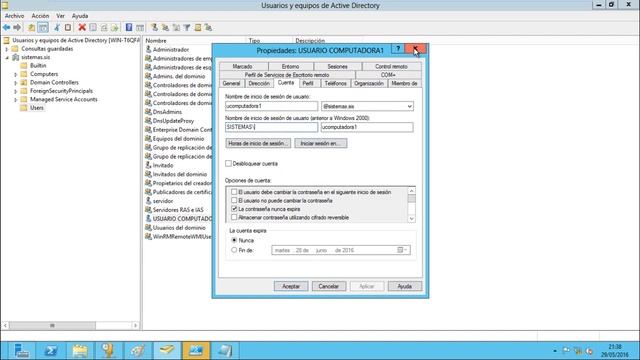
Task: Launch PowerShell from the taskbar
Action: 51,350
